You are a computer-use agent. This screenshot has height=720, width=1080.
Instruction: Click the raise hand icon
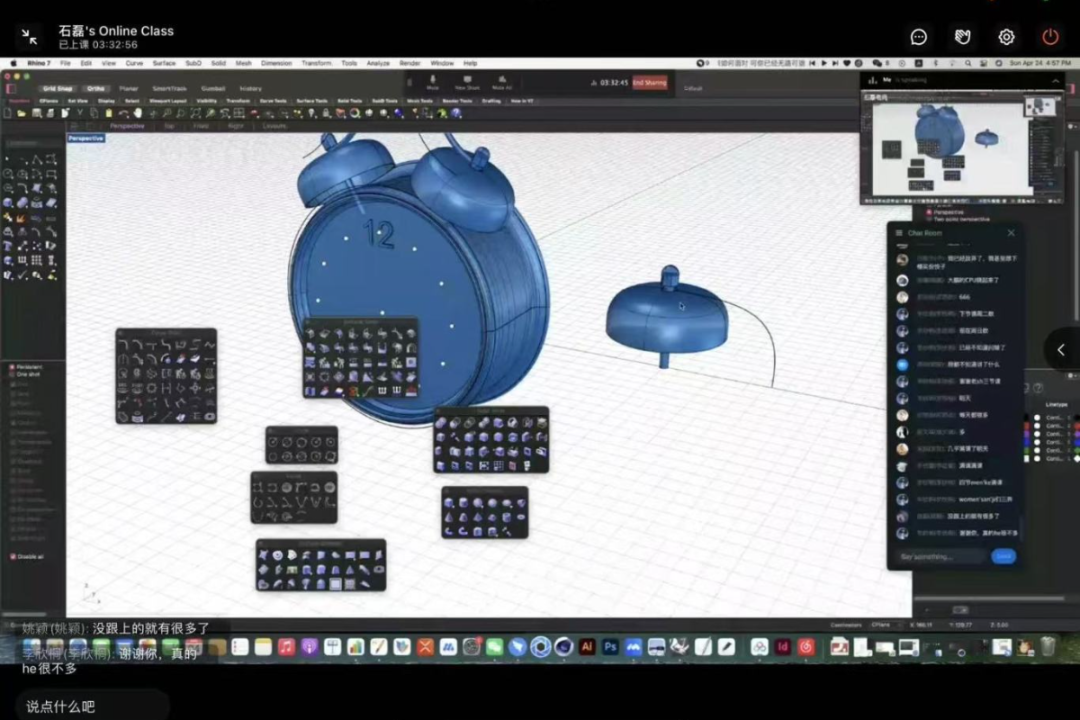pyautogui.click(x=962, y=37)
